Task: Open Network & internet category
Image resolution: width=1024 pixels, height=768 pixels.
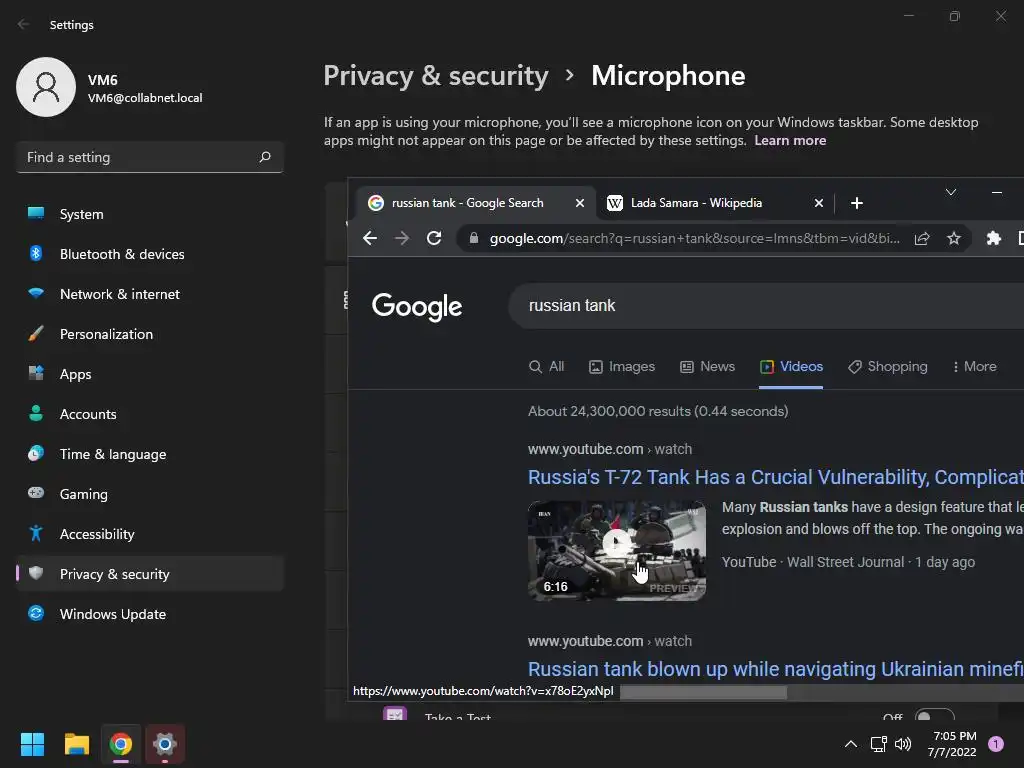Action: pos(150,294)
